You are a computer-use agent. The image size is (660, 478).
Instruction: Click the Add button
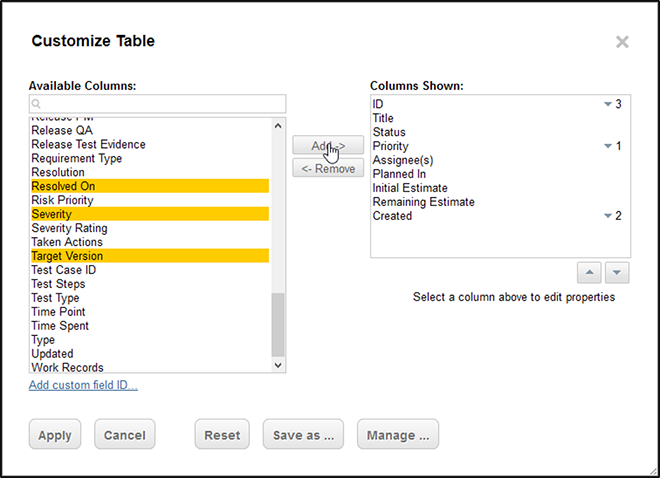pos(327,146)
